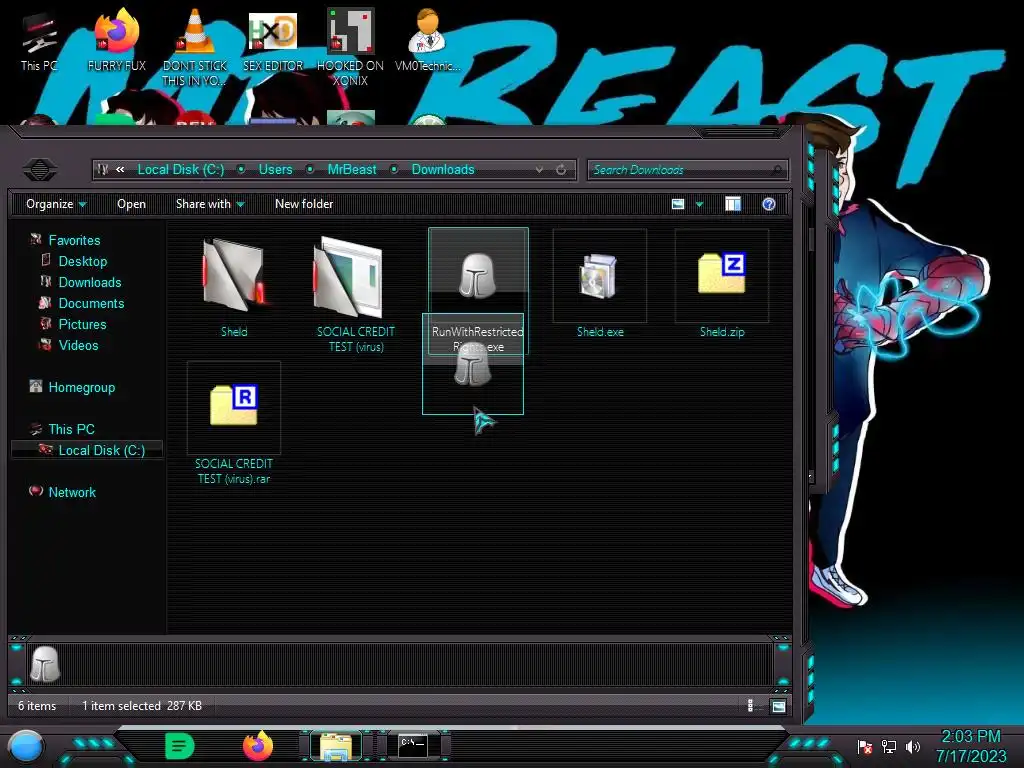The image size is (1024, 768).
Task: Expand the address bar history dropdown
Action: tap(539, 170)
